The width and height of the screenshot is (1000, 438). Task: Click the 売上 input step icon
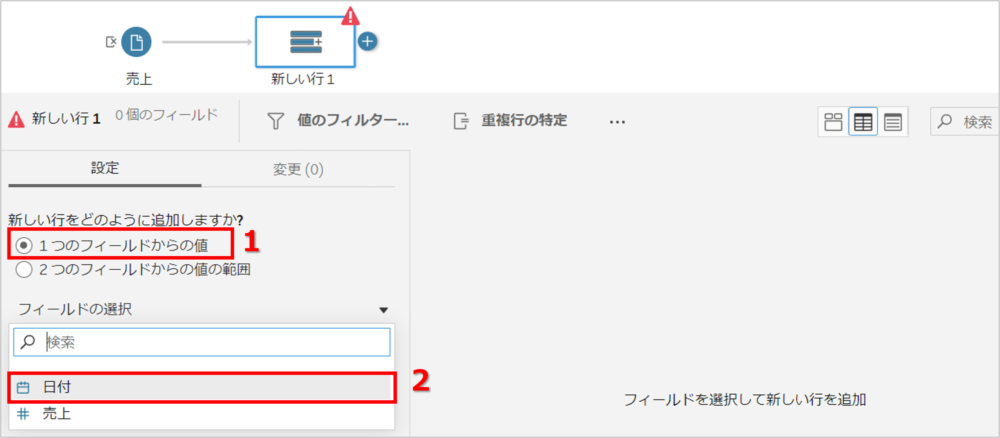click(x=136, y=42)
